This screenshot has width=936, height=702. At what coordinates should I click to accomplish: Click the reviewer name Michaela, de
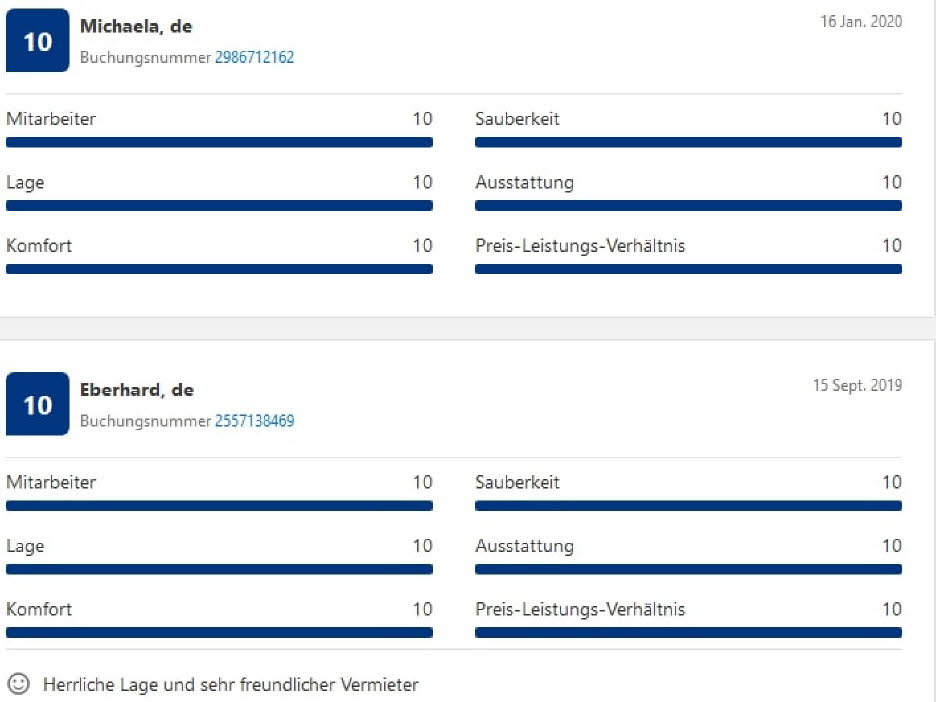coord(136,27)
